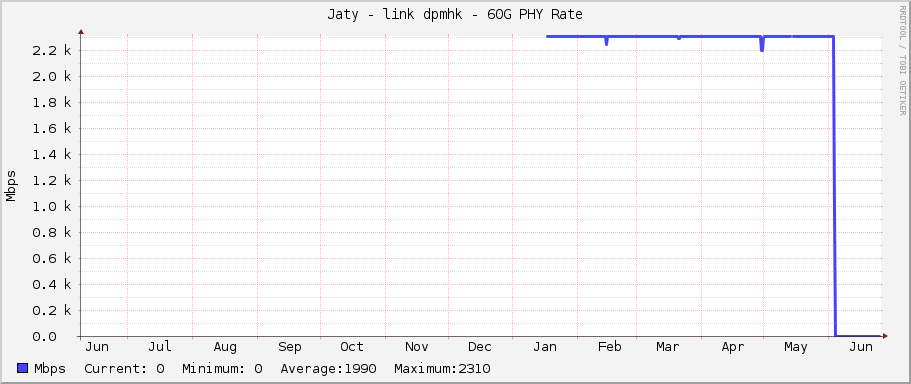
Task: Click the 'Nov' month label on the x-axis
Action: point(417,347)
